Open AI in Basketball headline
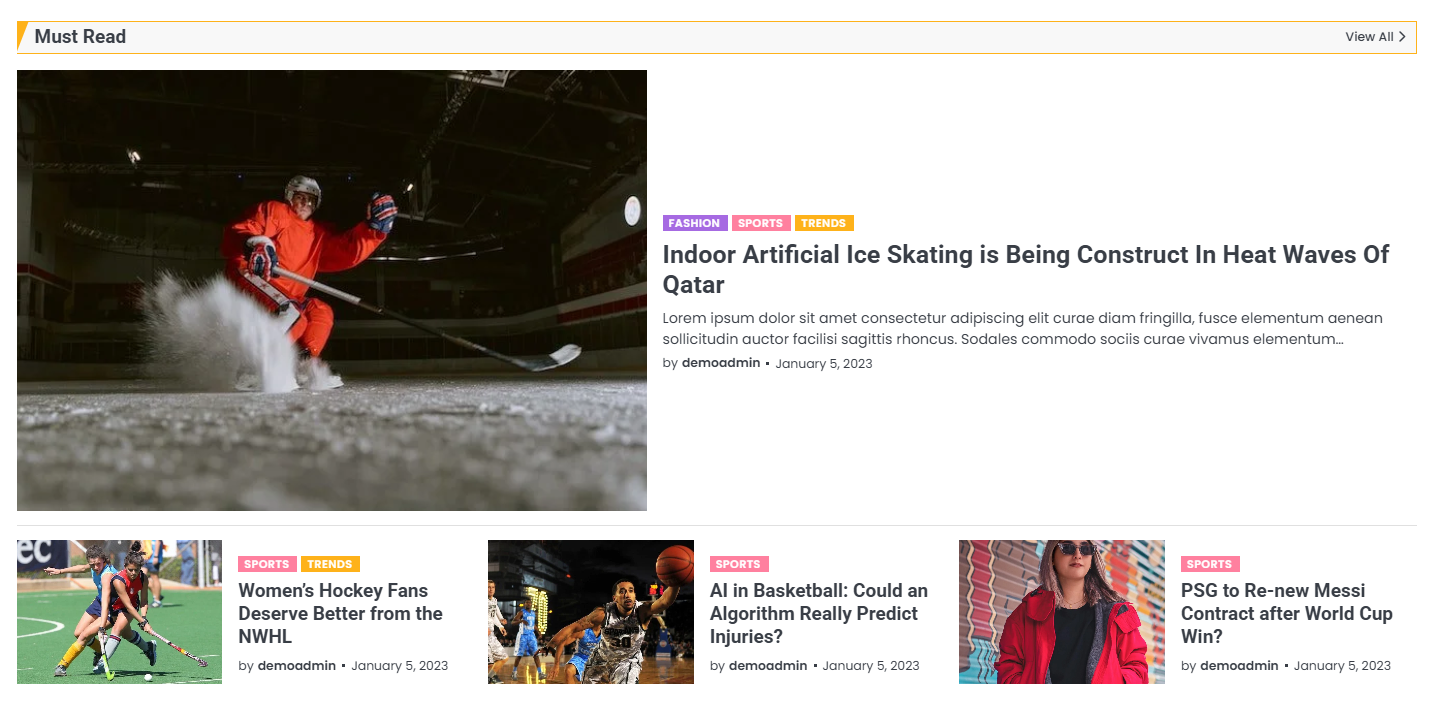Image resolution: width=1429 pixels, height=710 pixels. click(819, 613)
